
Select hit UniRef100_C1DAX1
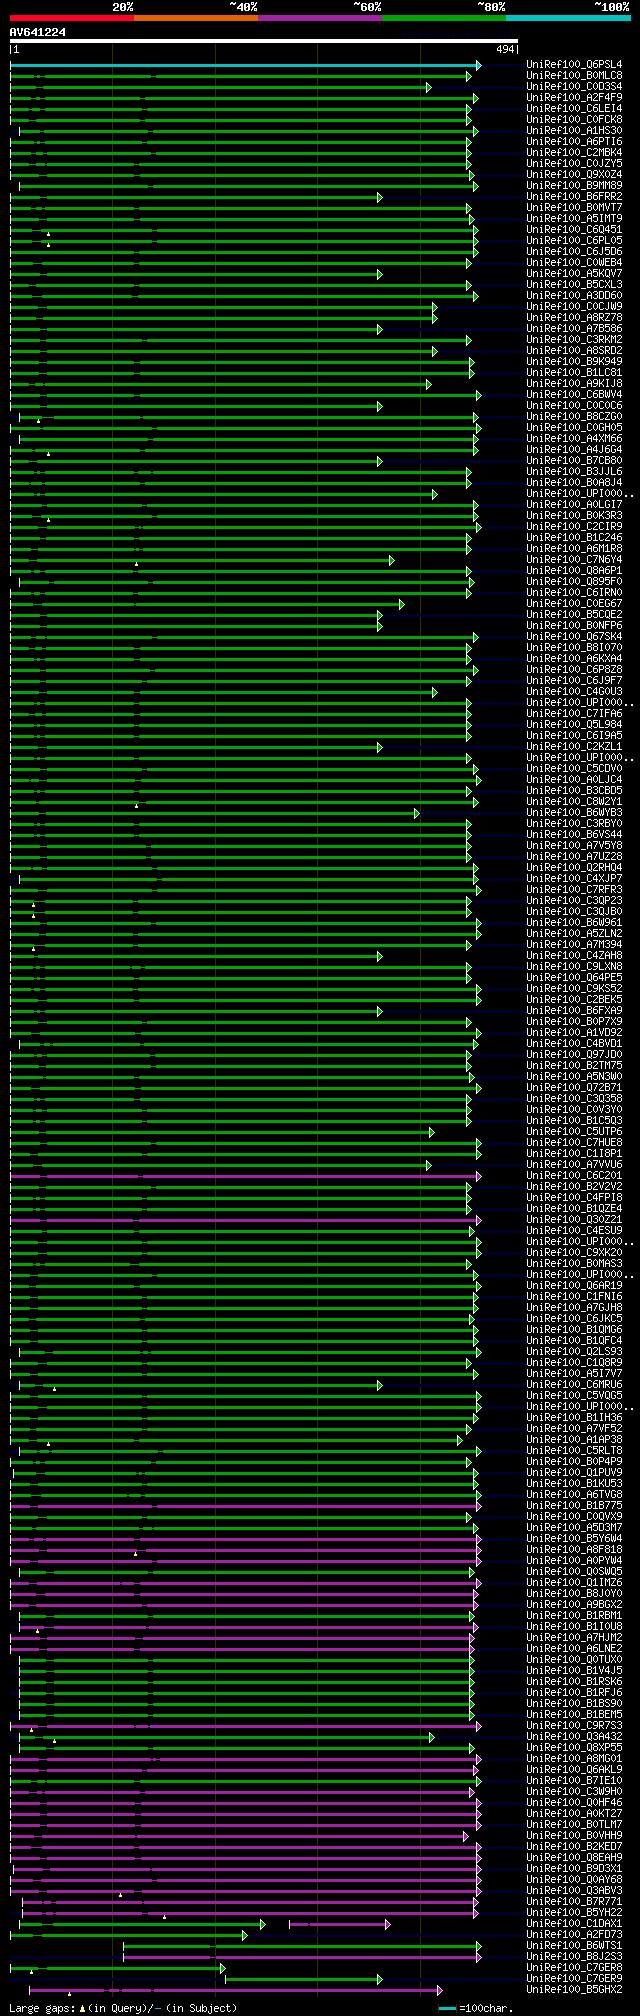pyautogui.click(x=575, y=1923)
